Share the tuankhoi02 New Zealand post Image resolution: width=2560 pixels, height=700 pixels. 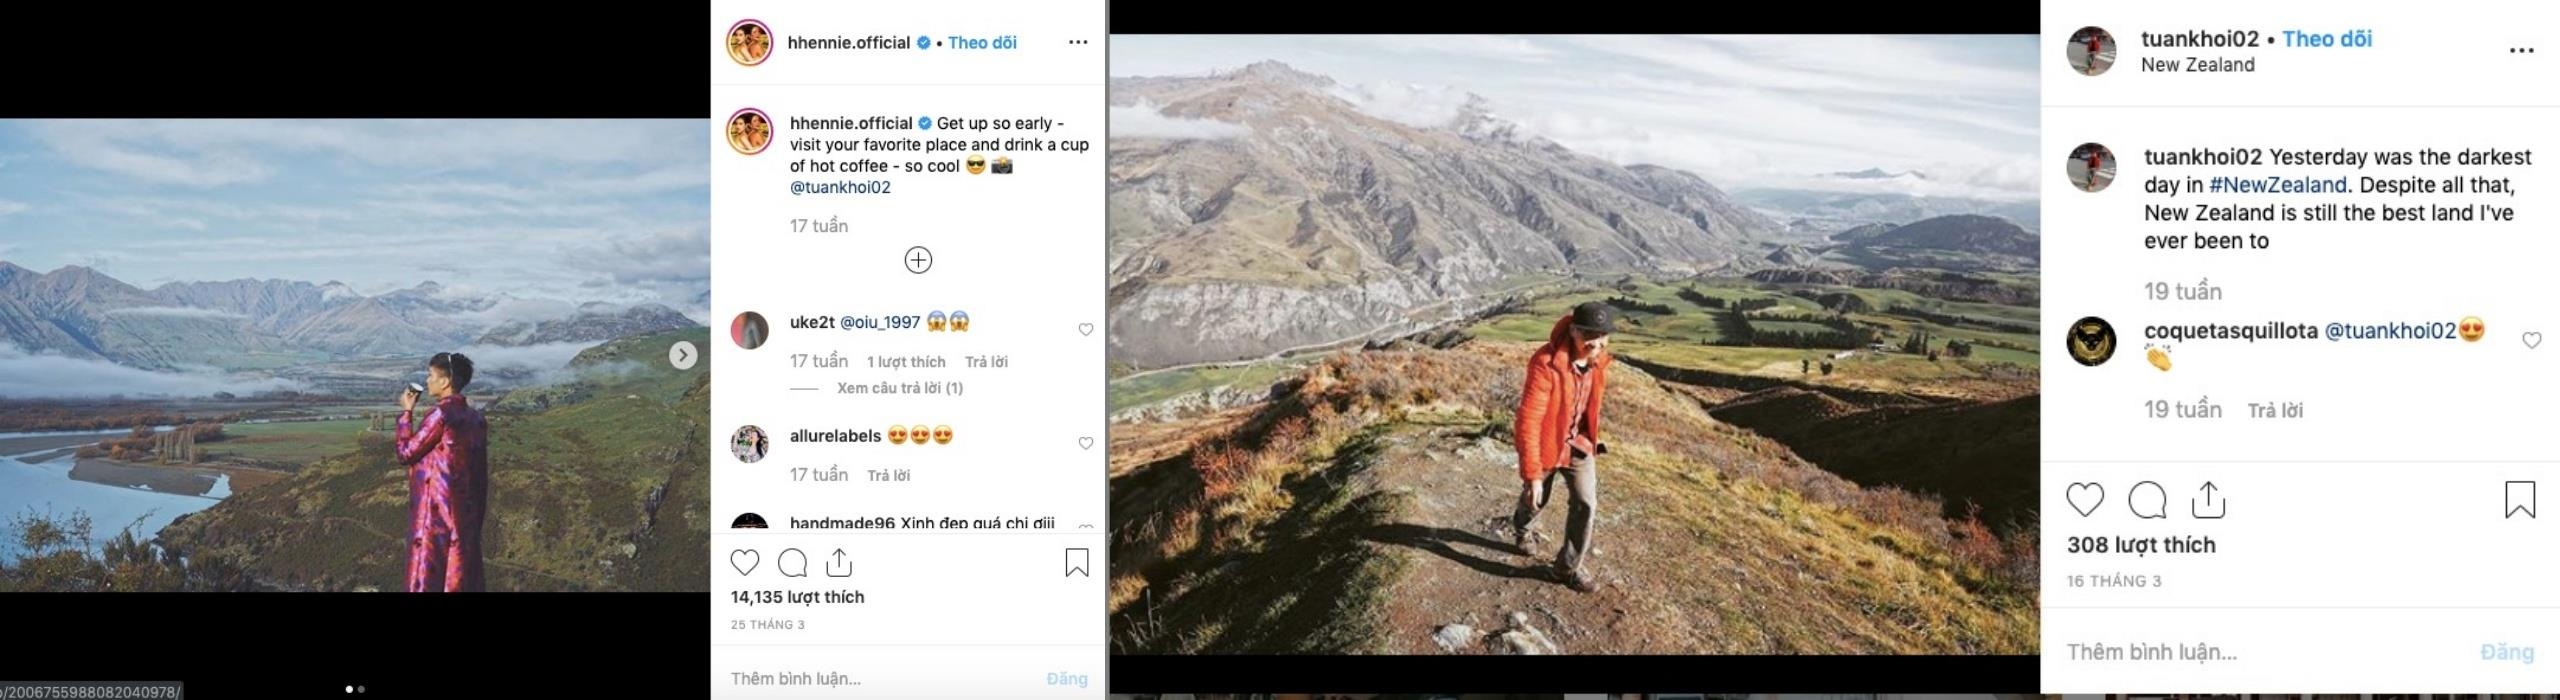(x=2208, y=499)
